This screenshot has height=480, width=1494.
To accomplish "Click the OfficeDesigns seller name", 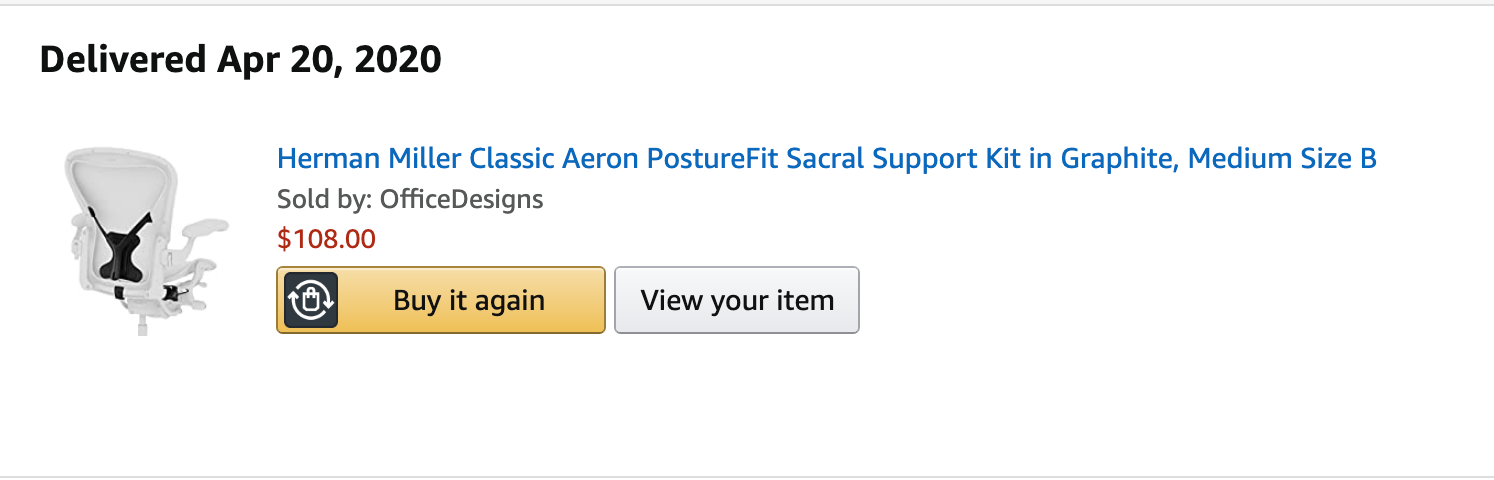I will (x=462, y=199).
